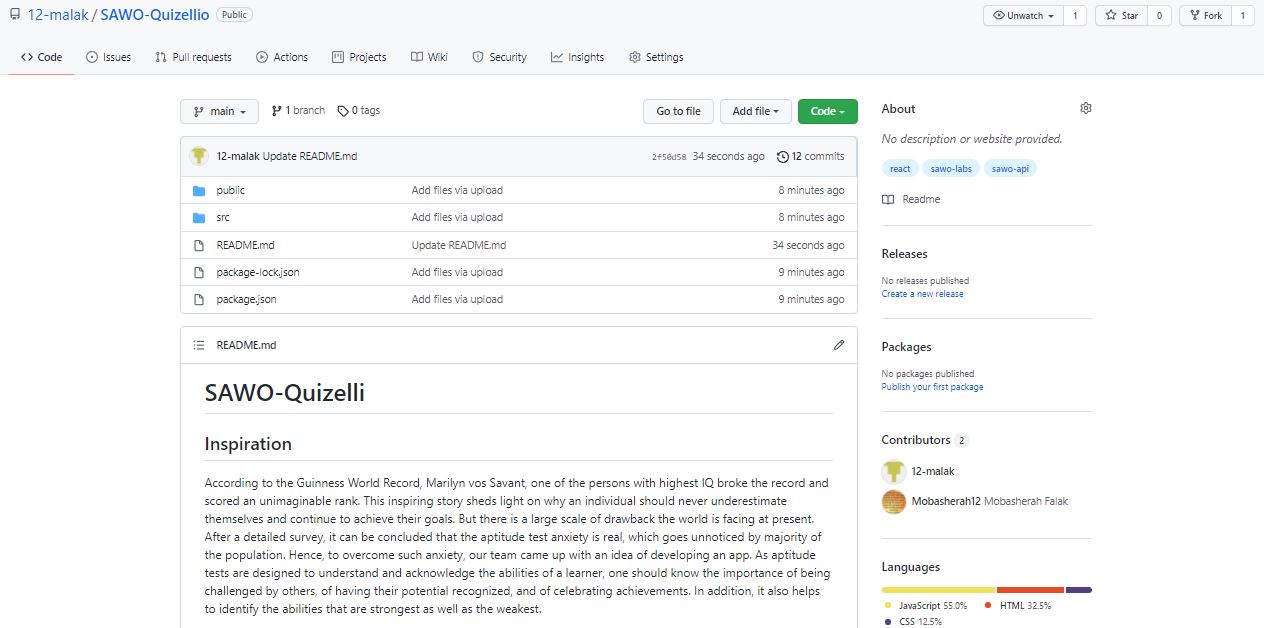Click the sawo-labs topic tag
This screenshot has height=628, width=1264.
tap(951, 168)
